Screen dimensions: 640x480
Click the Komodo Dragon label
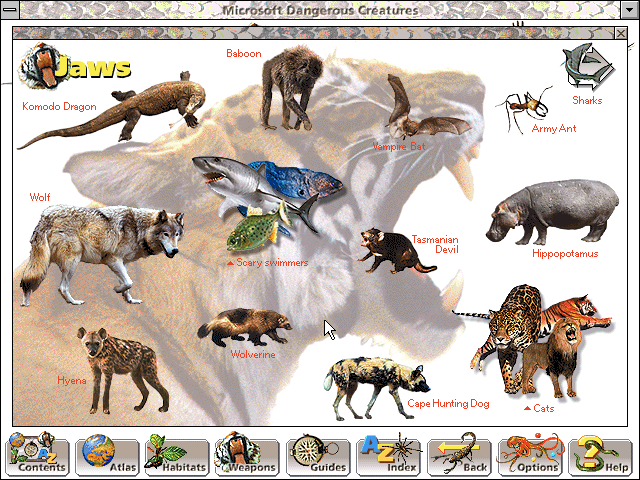[59, 107]
